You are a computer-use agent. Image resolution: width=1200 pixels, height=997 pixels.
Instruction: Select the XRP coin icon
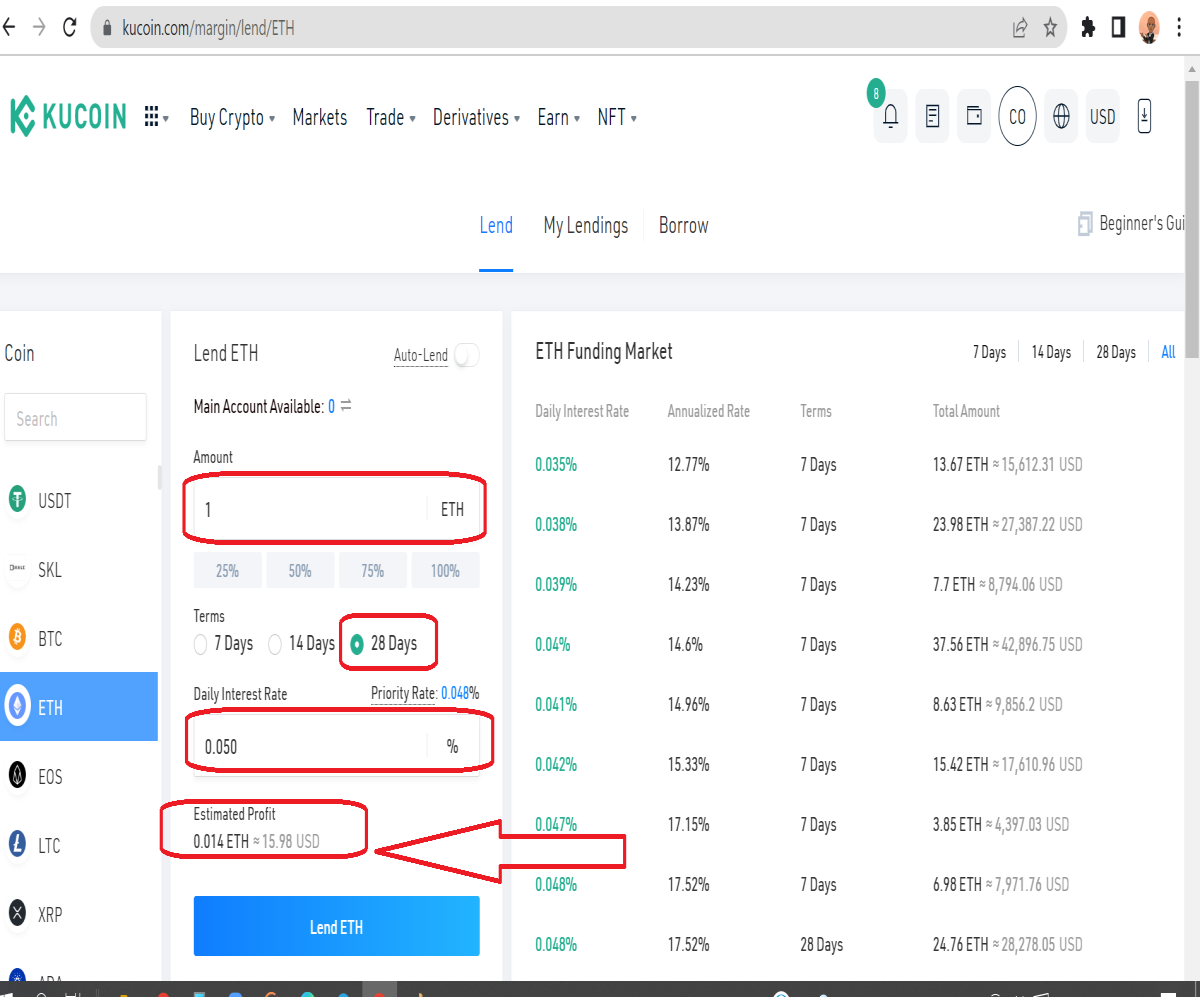pyautogui.click(x=18, y=912)
